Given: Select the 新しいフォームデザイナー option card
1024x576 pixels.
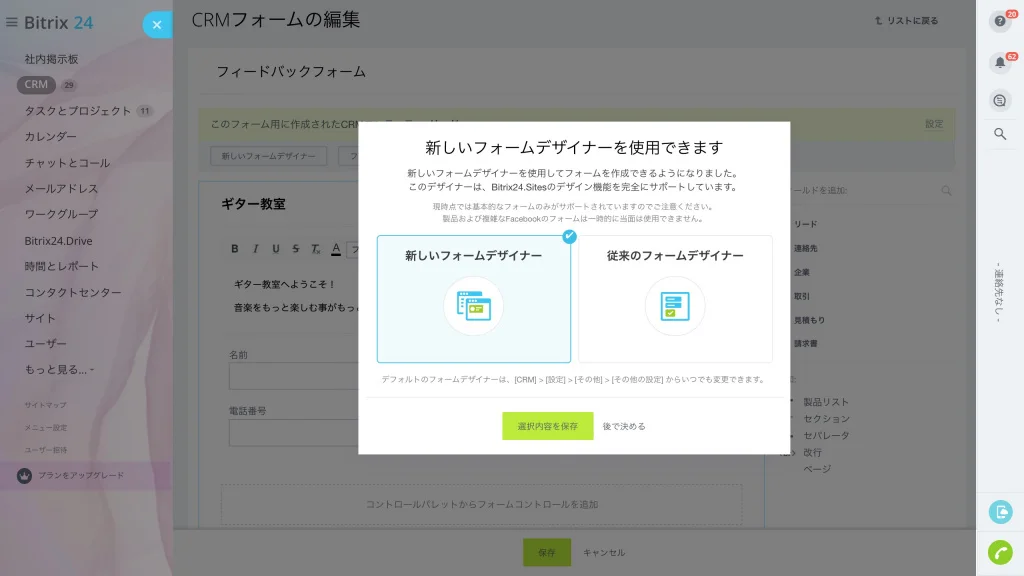Looking at the screenshot, I should click(x=473, y=299).
